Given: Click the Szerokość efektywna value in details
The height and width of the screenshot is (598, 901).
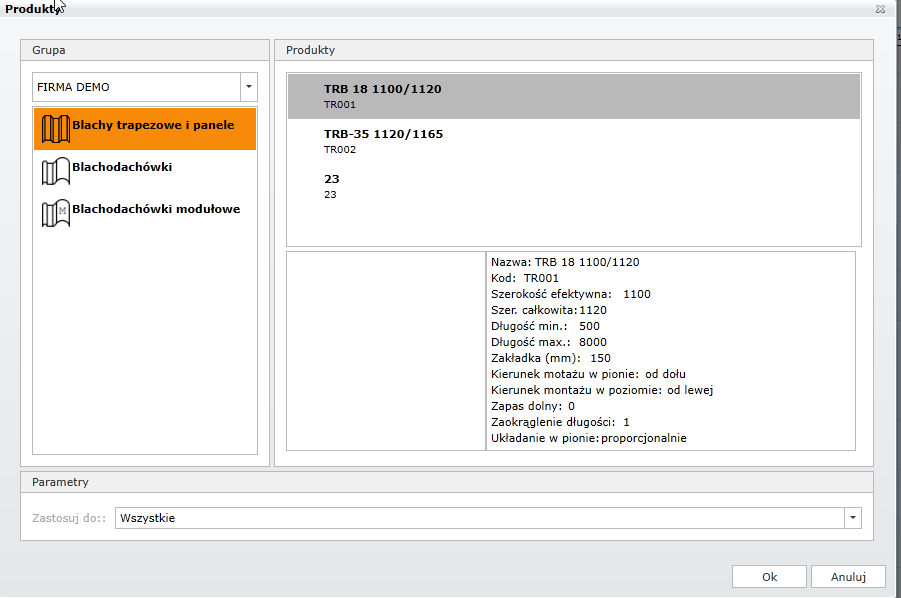Looking at the screenshot, I should coord(636,294).
